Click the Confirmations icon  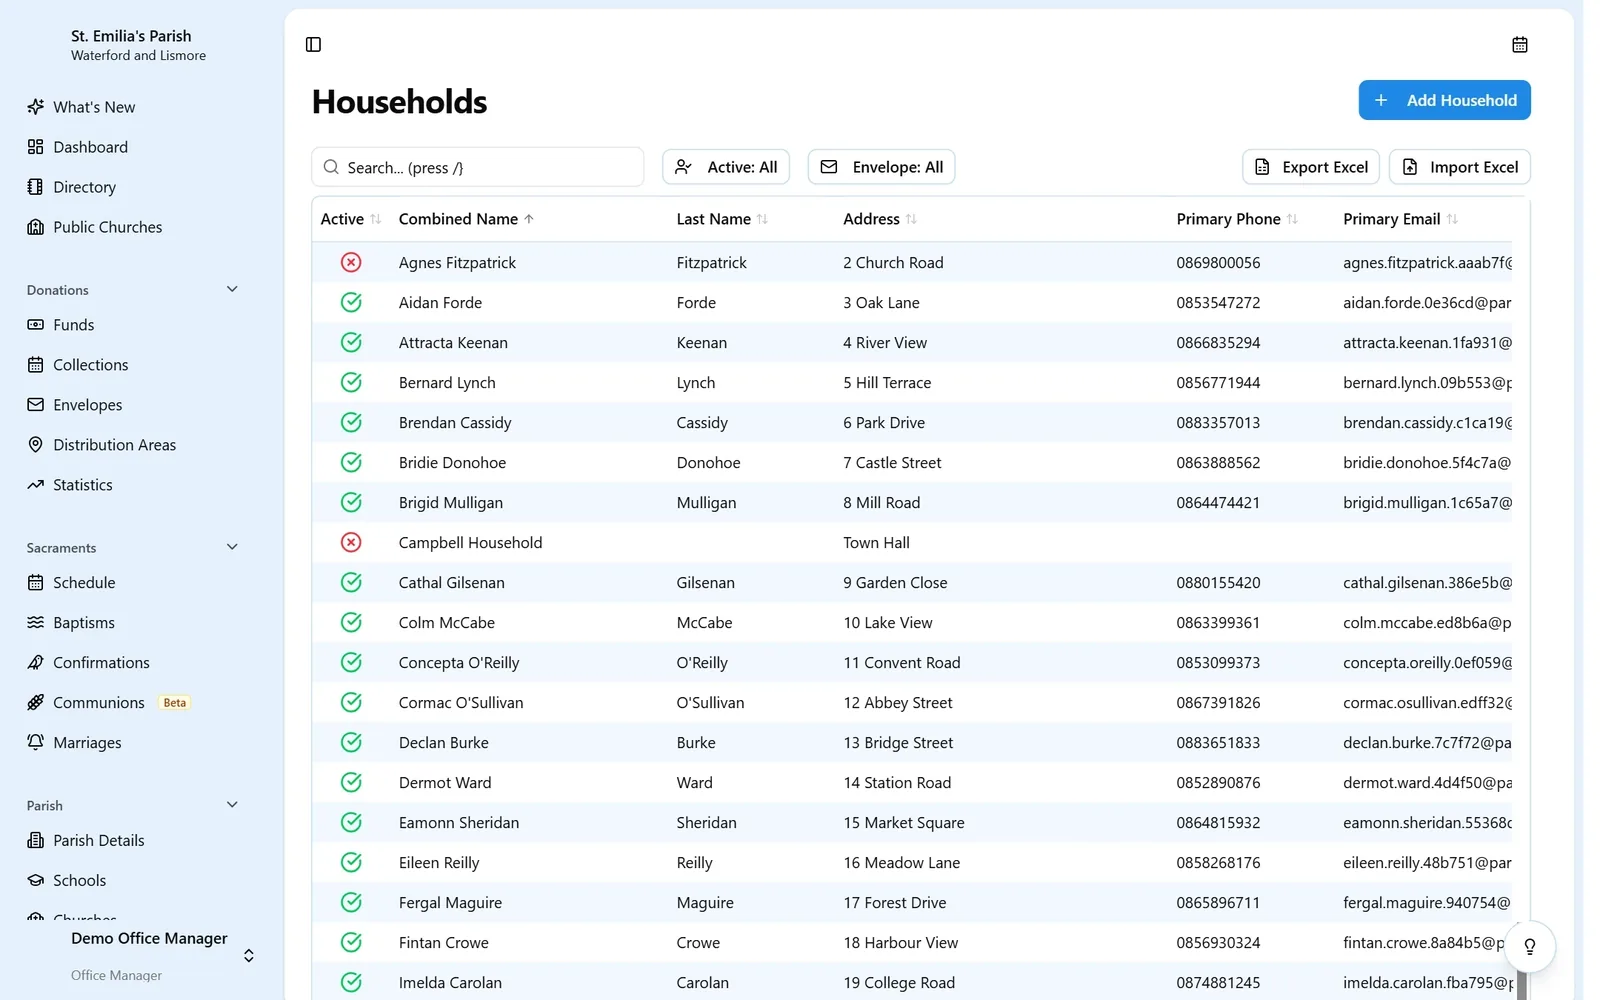click(x=36, y=663)
